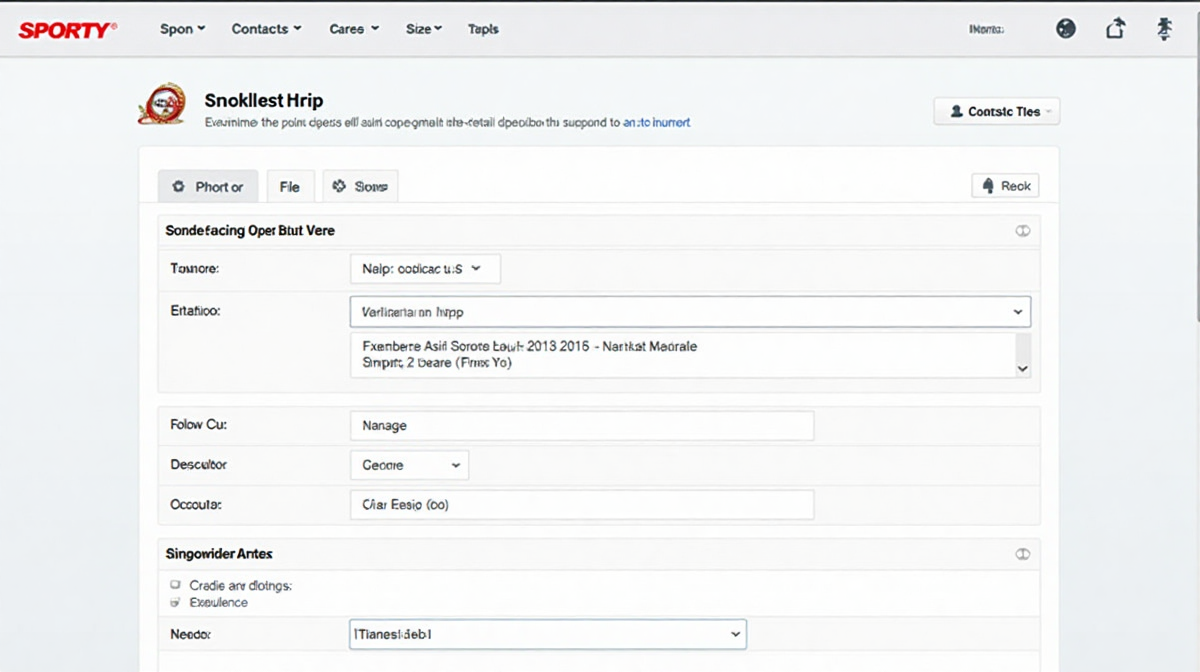Viewport: 1200px width, 672px height.
Task: Click the Tasnore: field label
Action: [195, 269]
